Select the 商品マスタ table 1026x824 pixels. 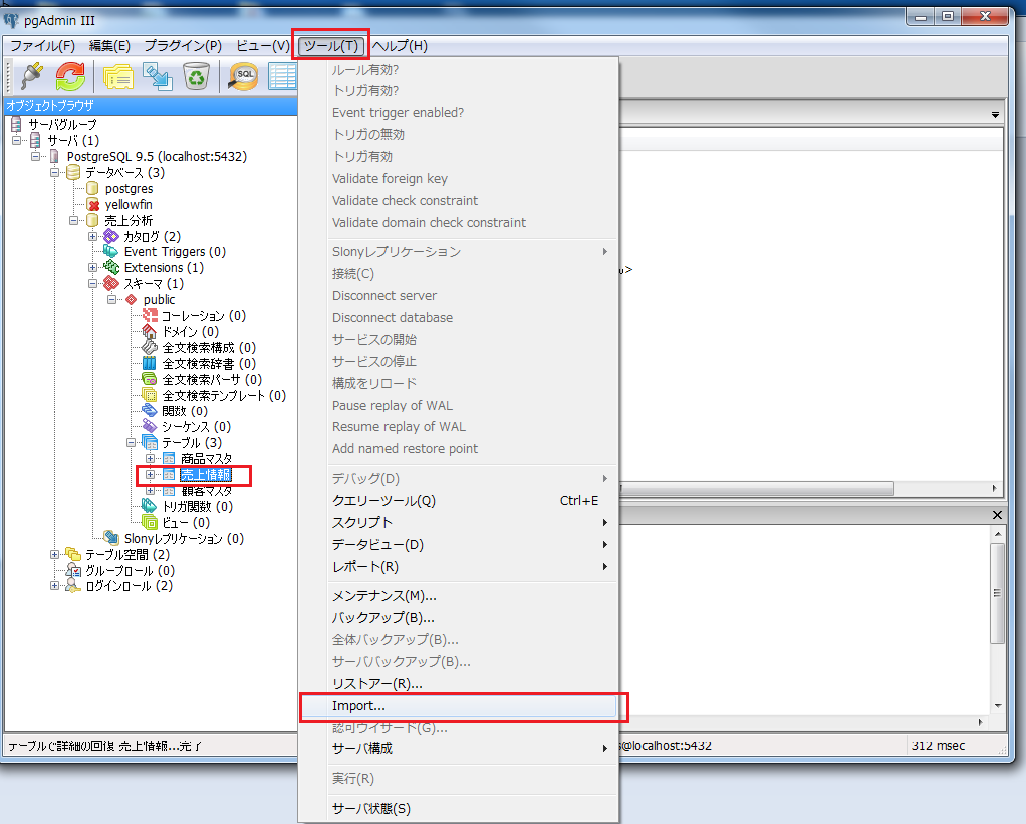click(x=206, y=459)
